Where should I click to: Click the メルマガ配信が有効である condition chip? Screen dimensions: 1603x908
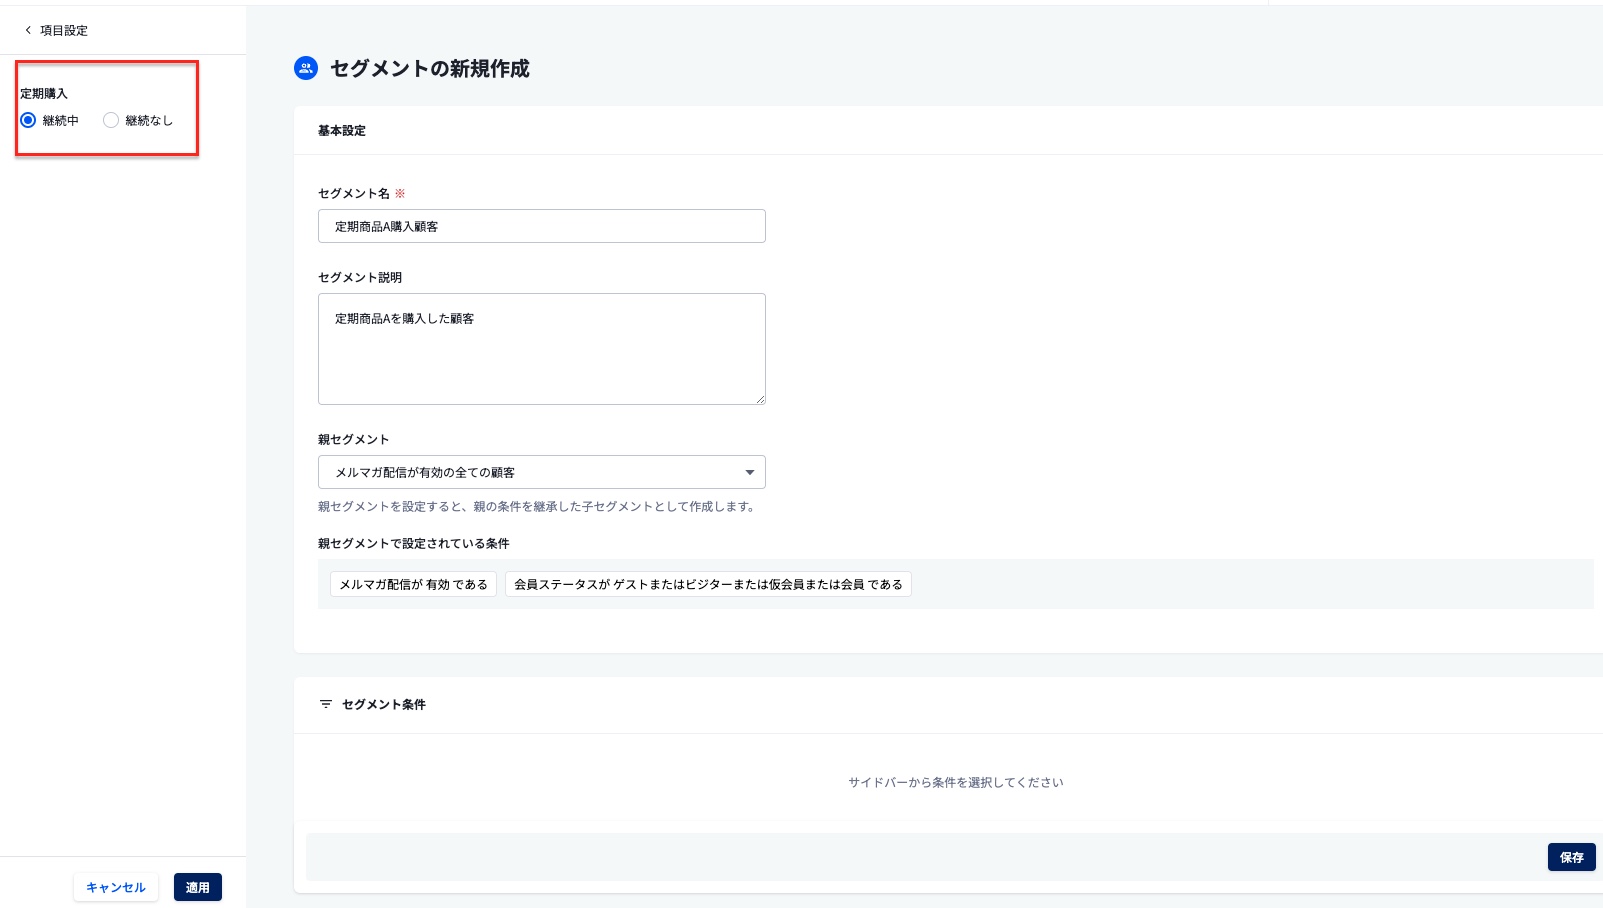point(413,584)
